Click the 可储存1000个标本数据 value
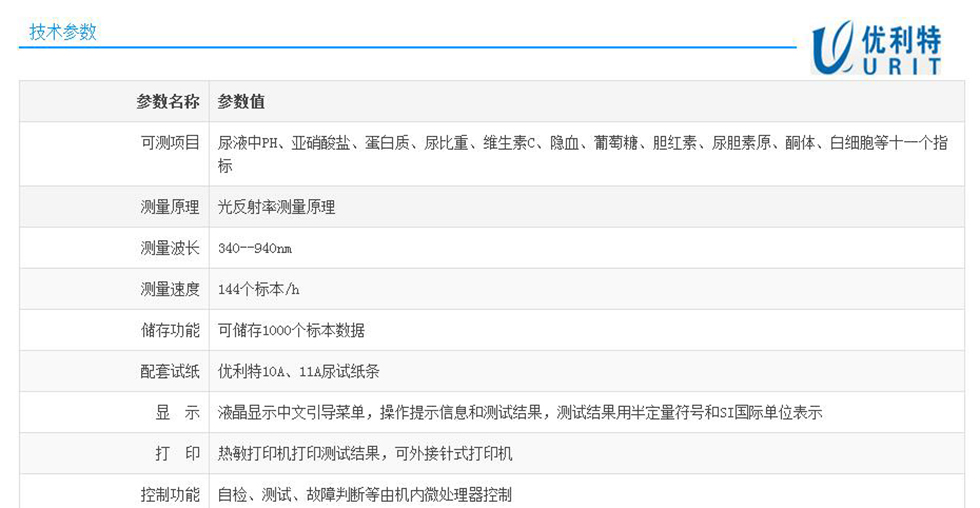The width and height of the screenshot is (980, 508). pyautogui.click(x=291, y=330)
